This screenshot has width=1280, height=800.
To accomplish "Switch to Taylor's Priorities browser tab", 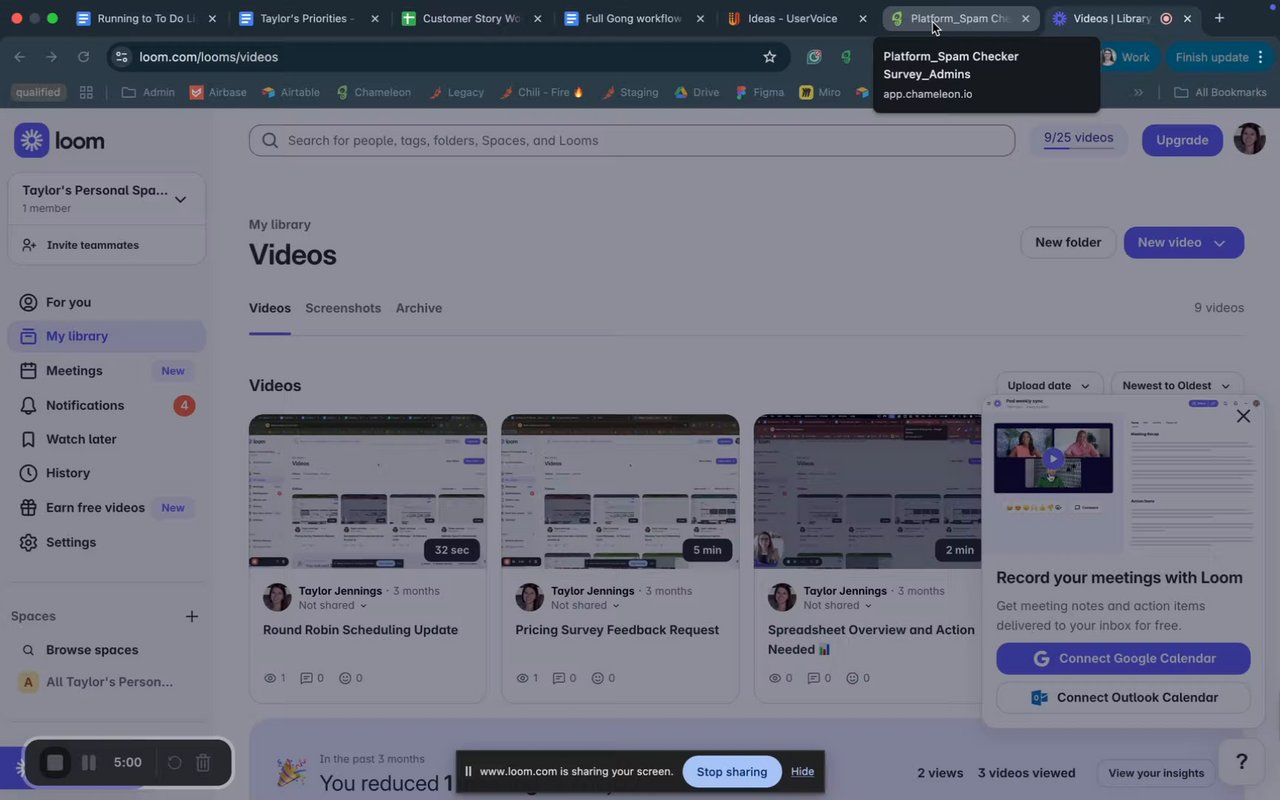I will [x=308, y=18].
